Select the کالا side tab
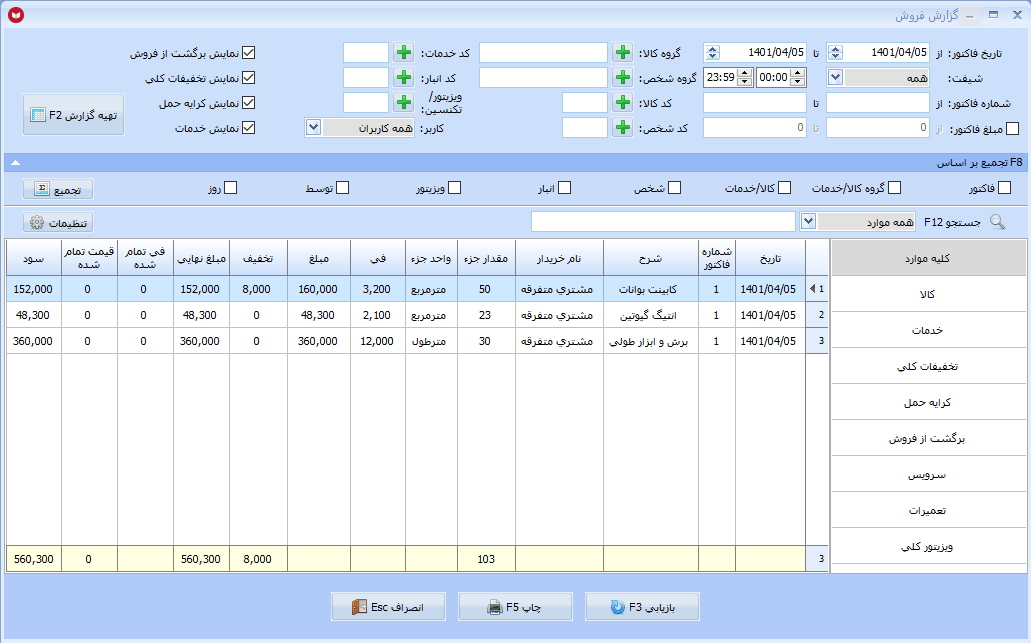1031x643 pixels. (x=928, y=295)
